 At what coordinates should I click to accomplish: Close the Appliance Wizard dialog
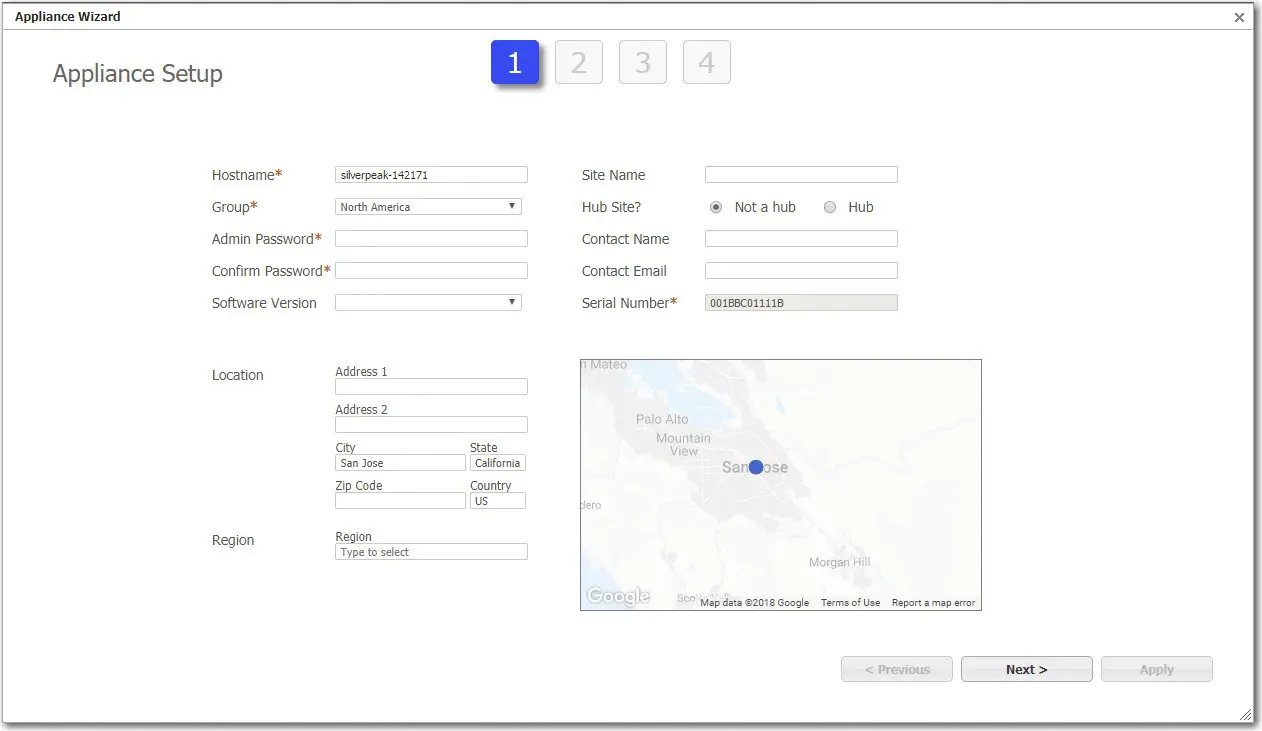click(x=1239, y=16)
